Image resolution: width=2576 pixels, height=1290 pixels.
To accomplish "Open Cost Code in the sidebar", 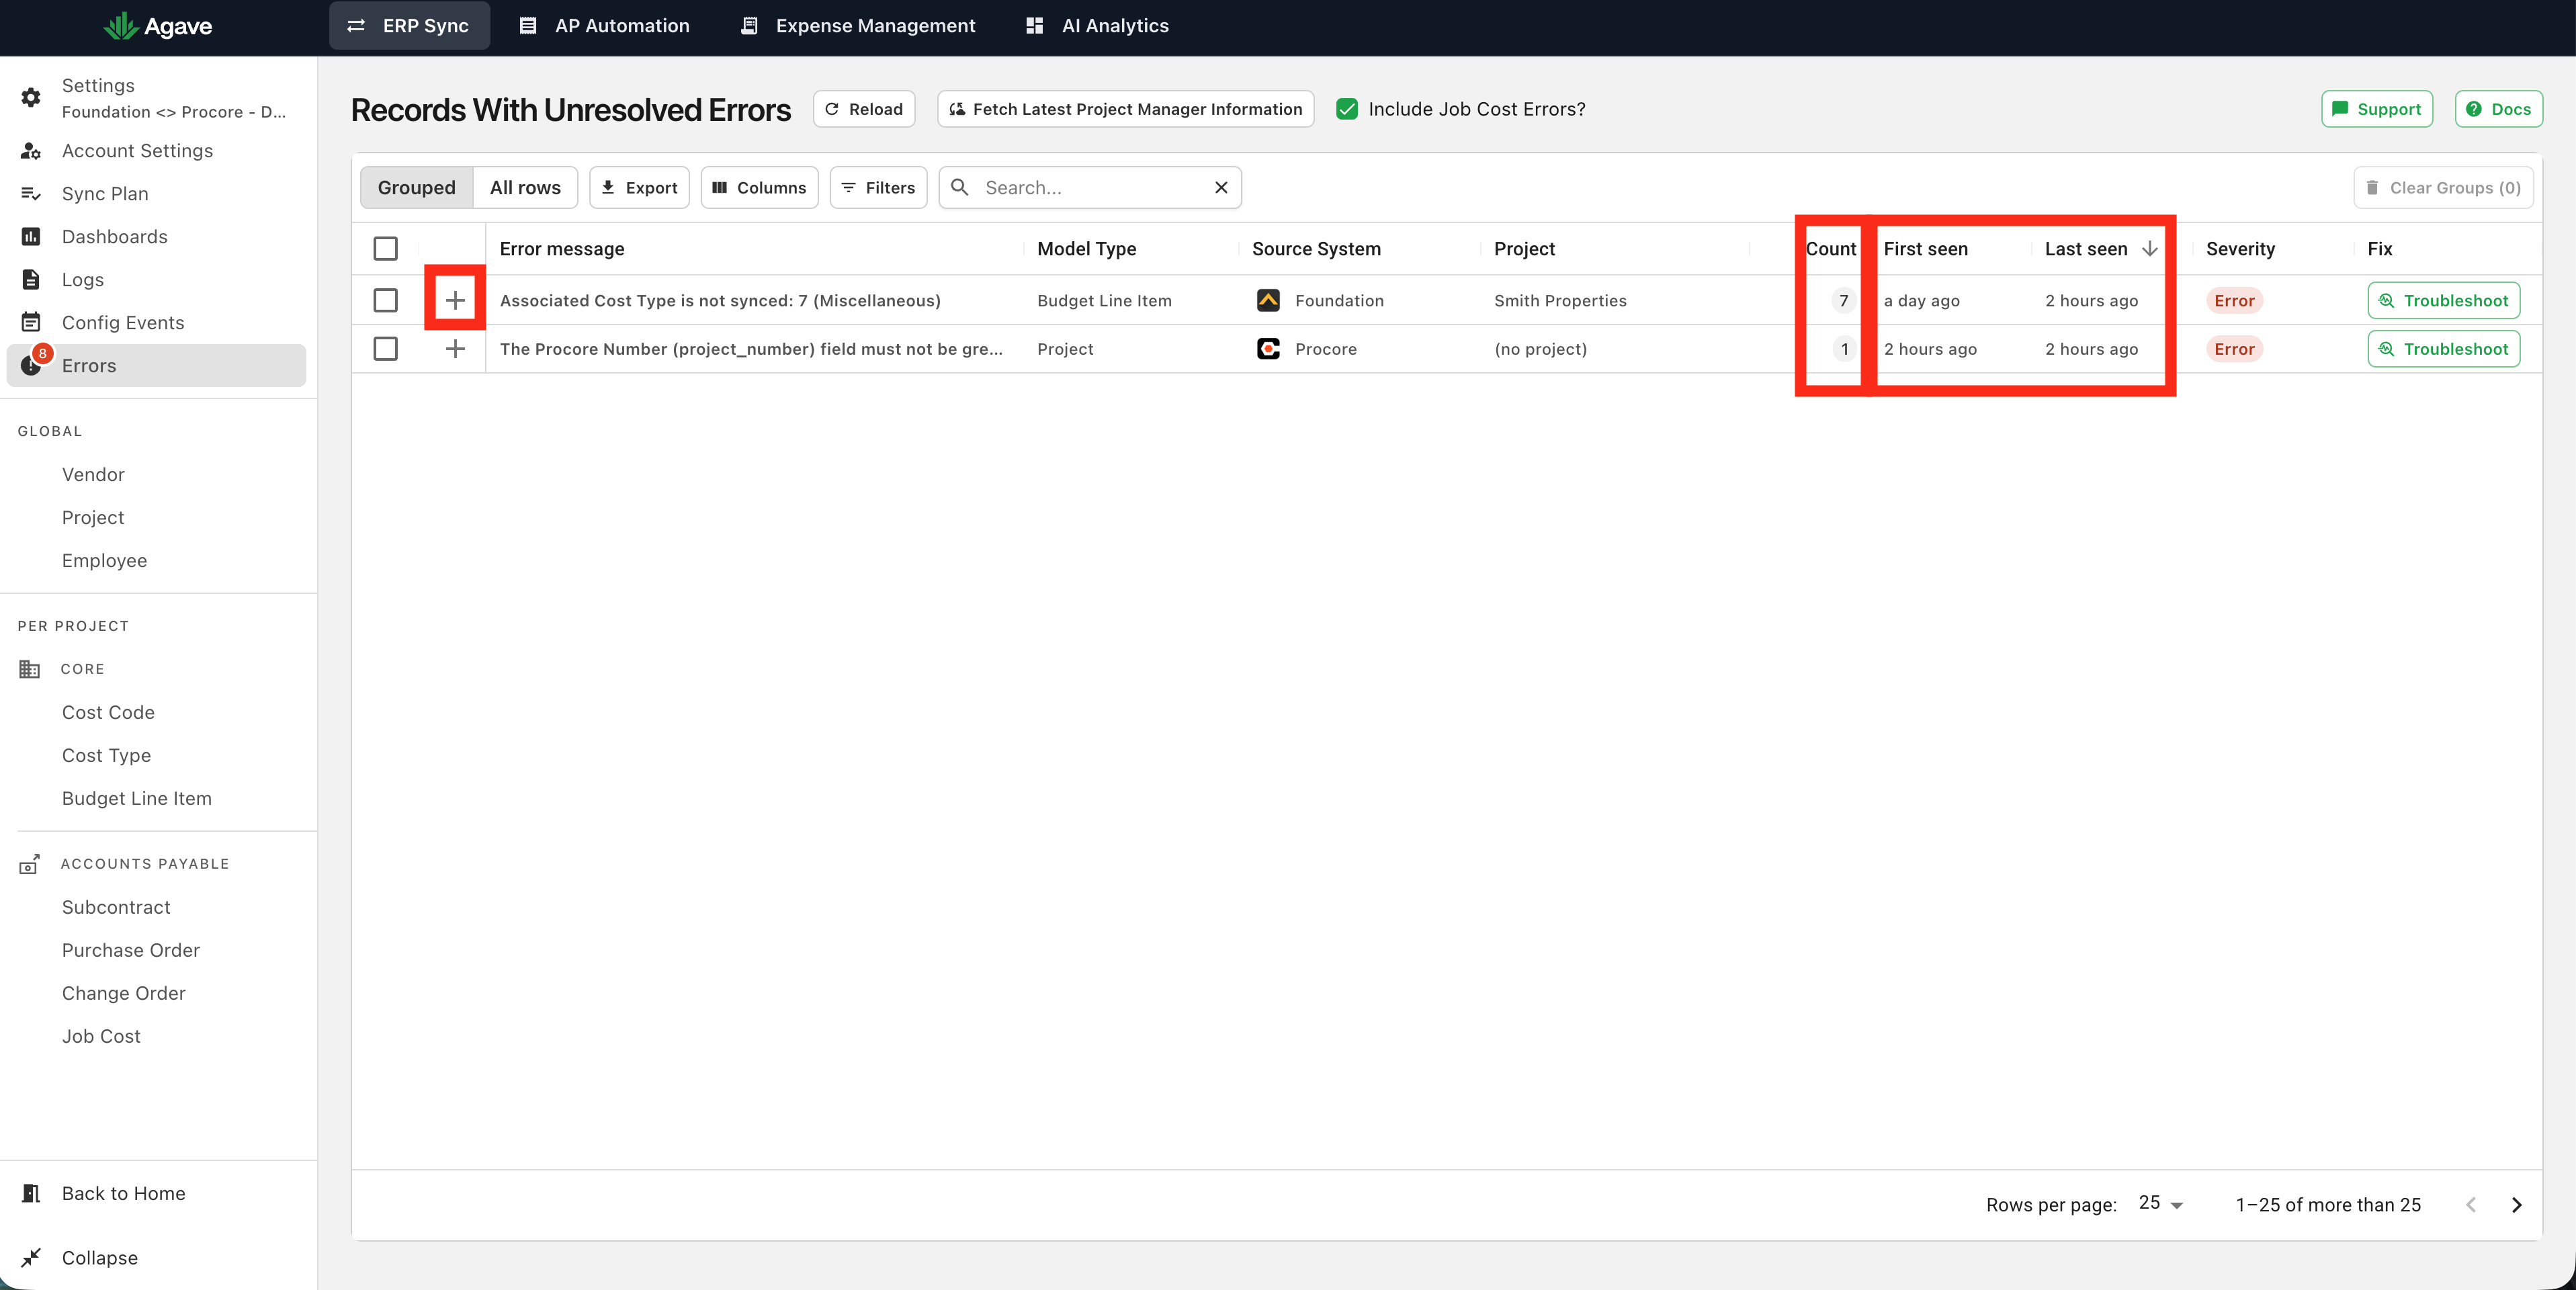I will [x=108, y=712].
